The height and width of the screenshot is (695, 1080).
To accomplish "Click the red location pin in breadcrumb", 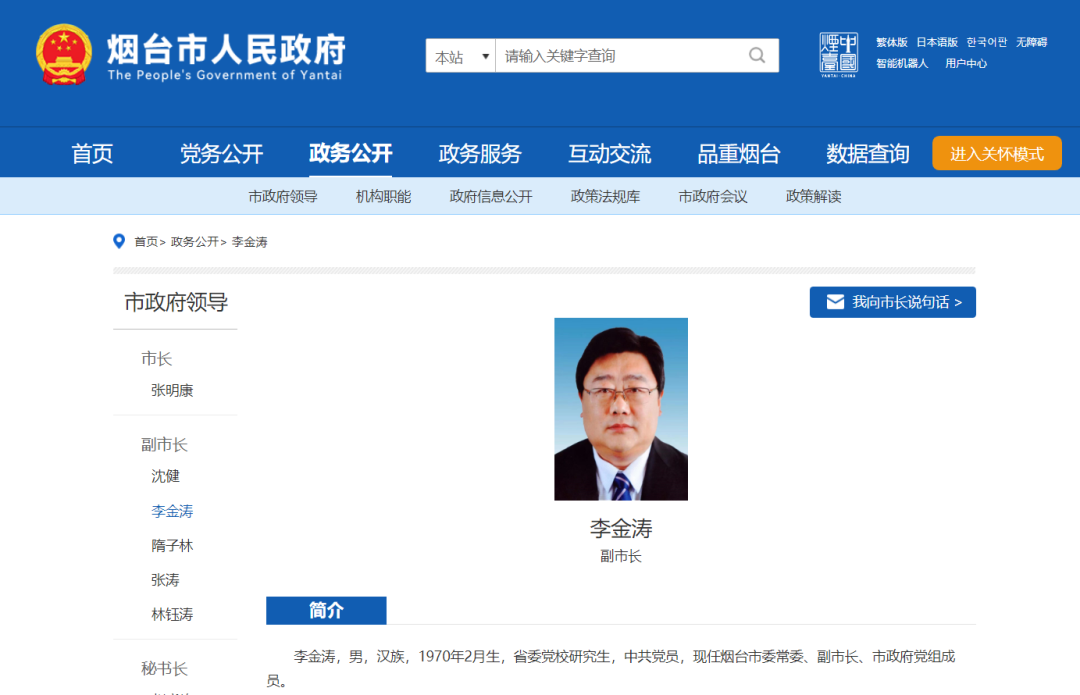I will (117, 241).
